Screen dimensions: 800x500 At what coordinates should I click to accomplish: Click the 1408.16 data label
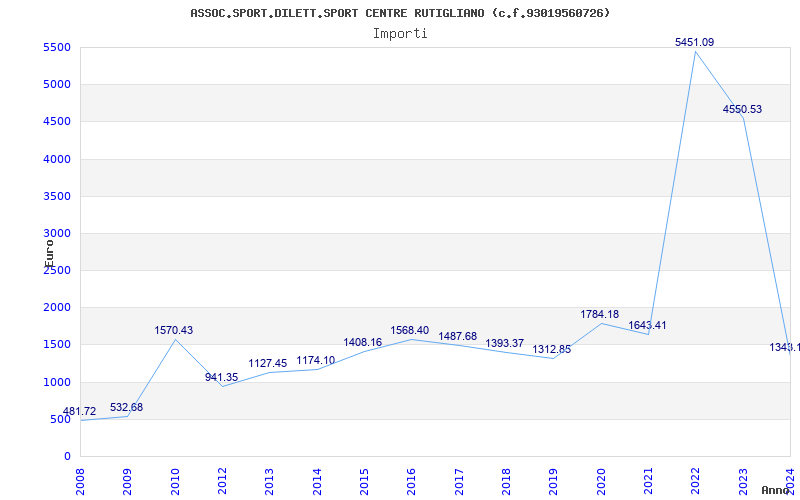pyautogui.click(x=363, y=342)
